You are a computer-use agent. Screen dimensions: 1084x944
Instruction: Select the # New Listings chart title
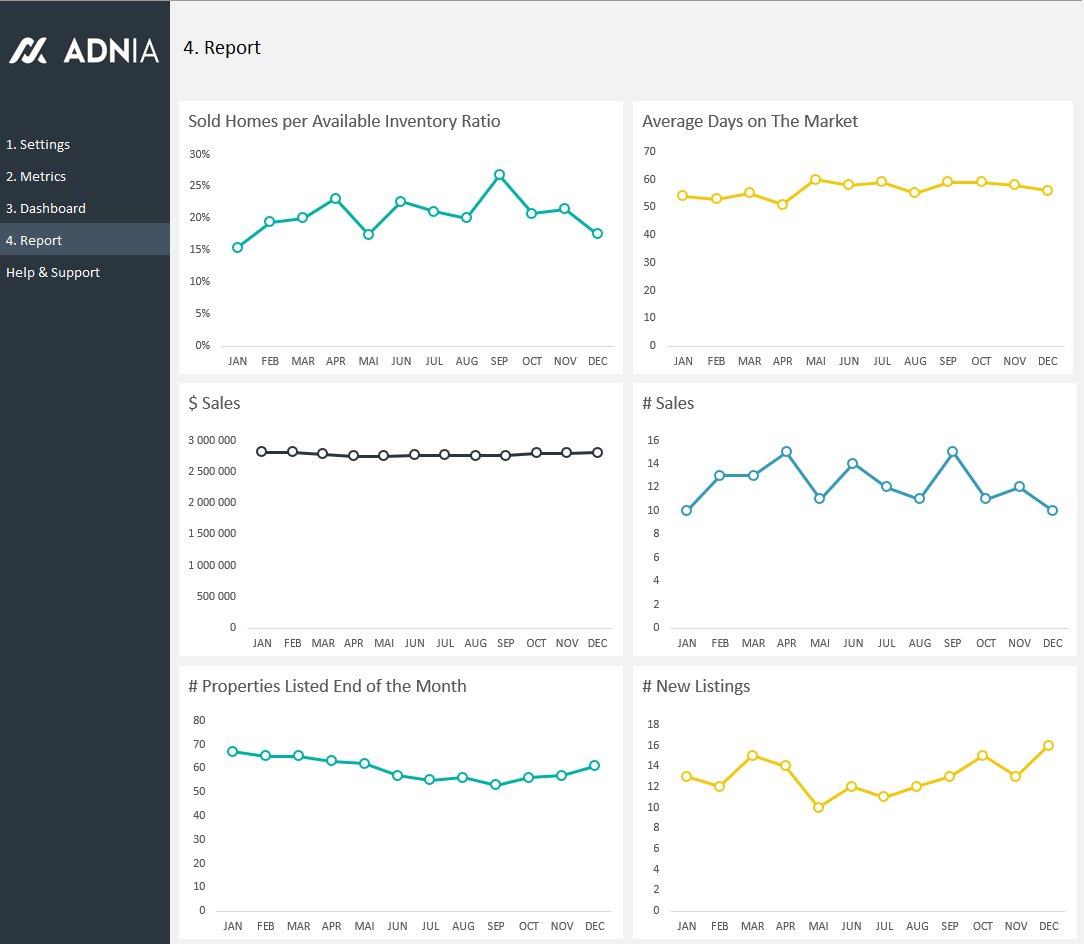coord(696,686)
